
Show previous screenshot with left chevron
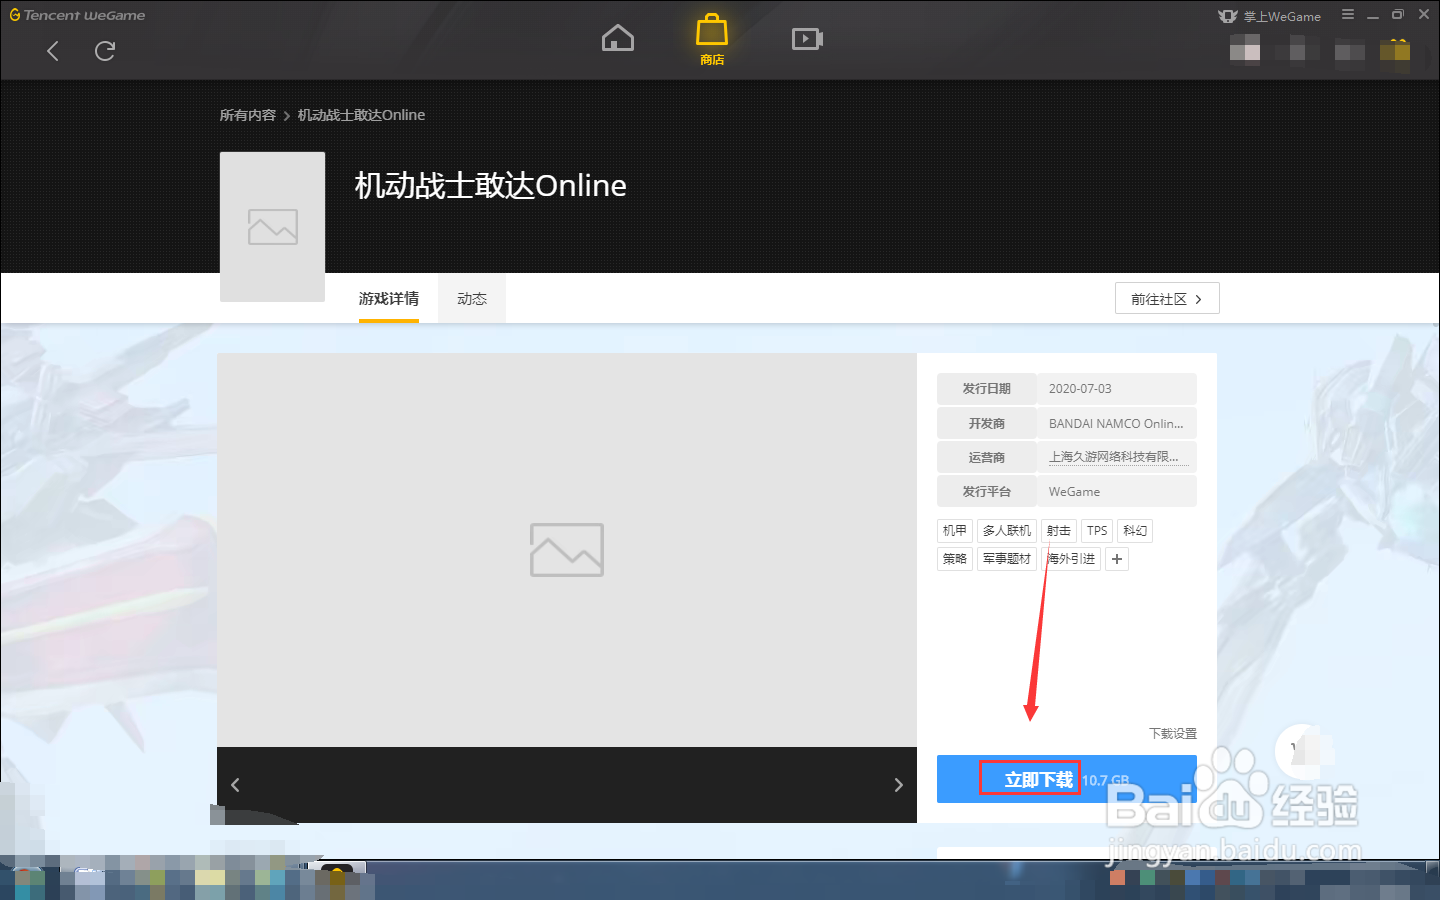click(x=235, y=785)
